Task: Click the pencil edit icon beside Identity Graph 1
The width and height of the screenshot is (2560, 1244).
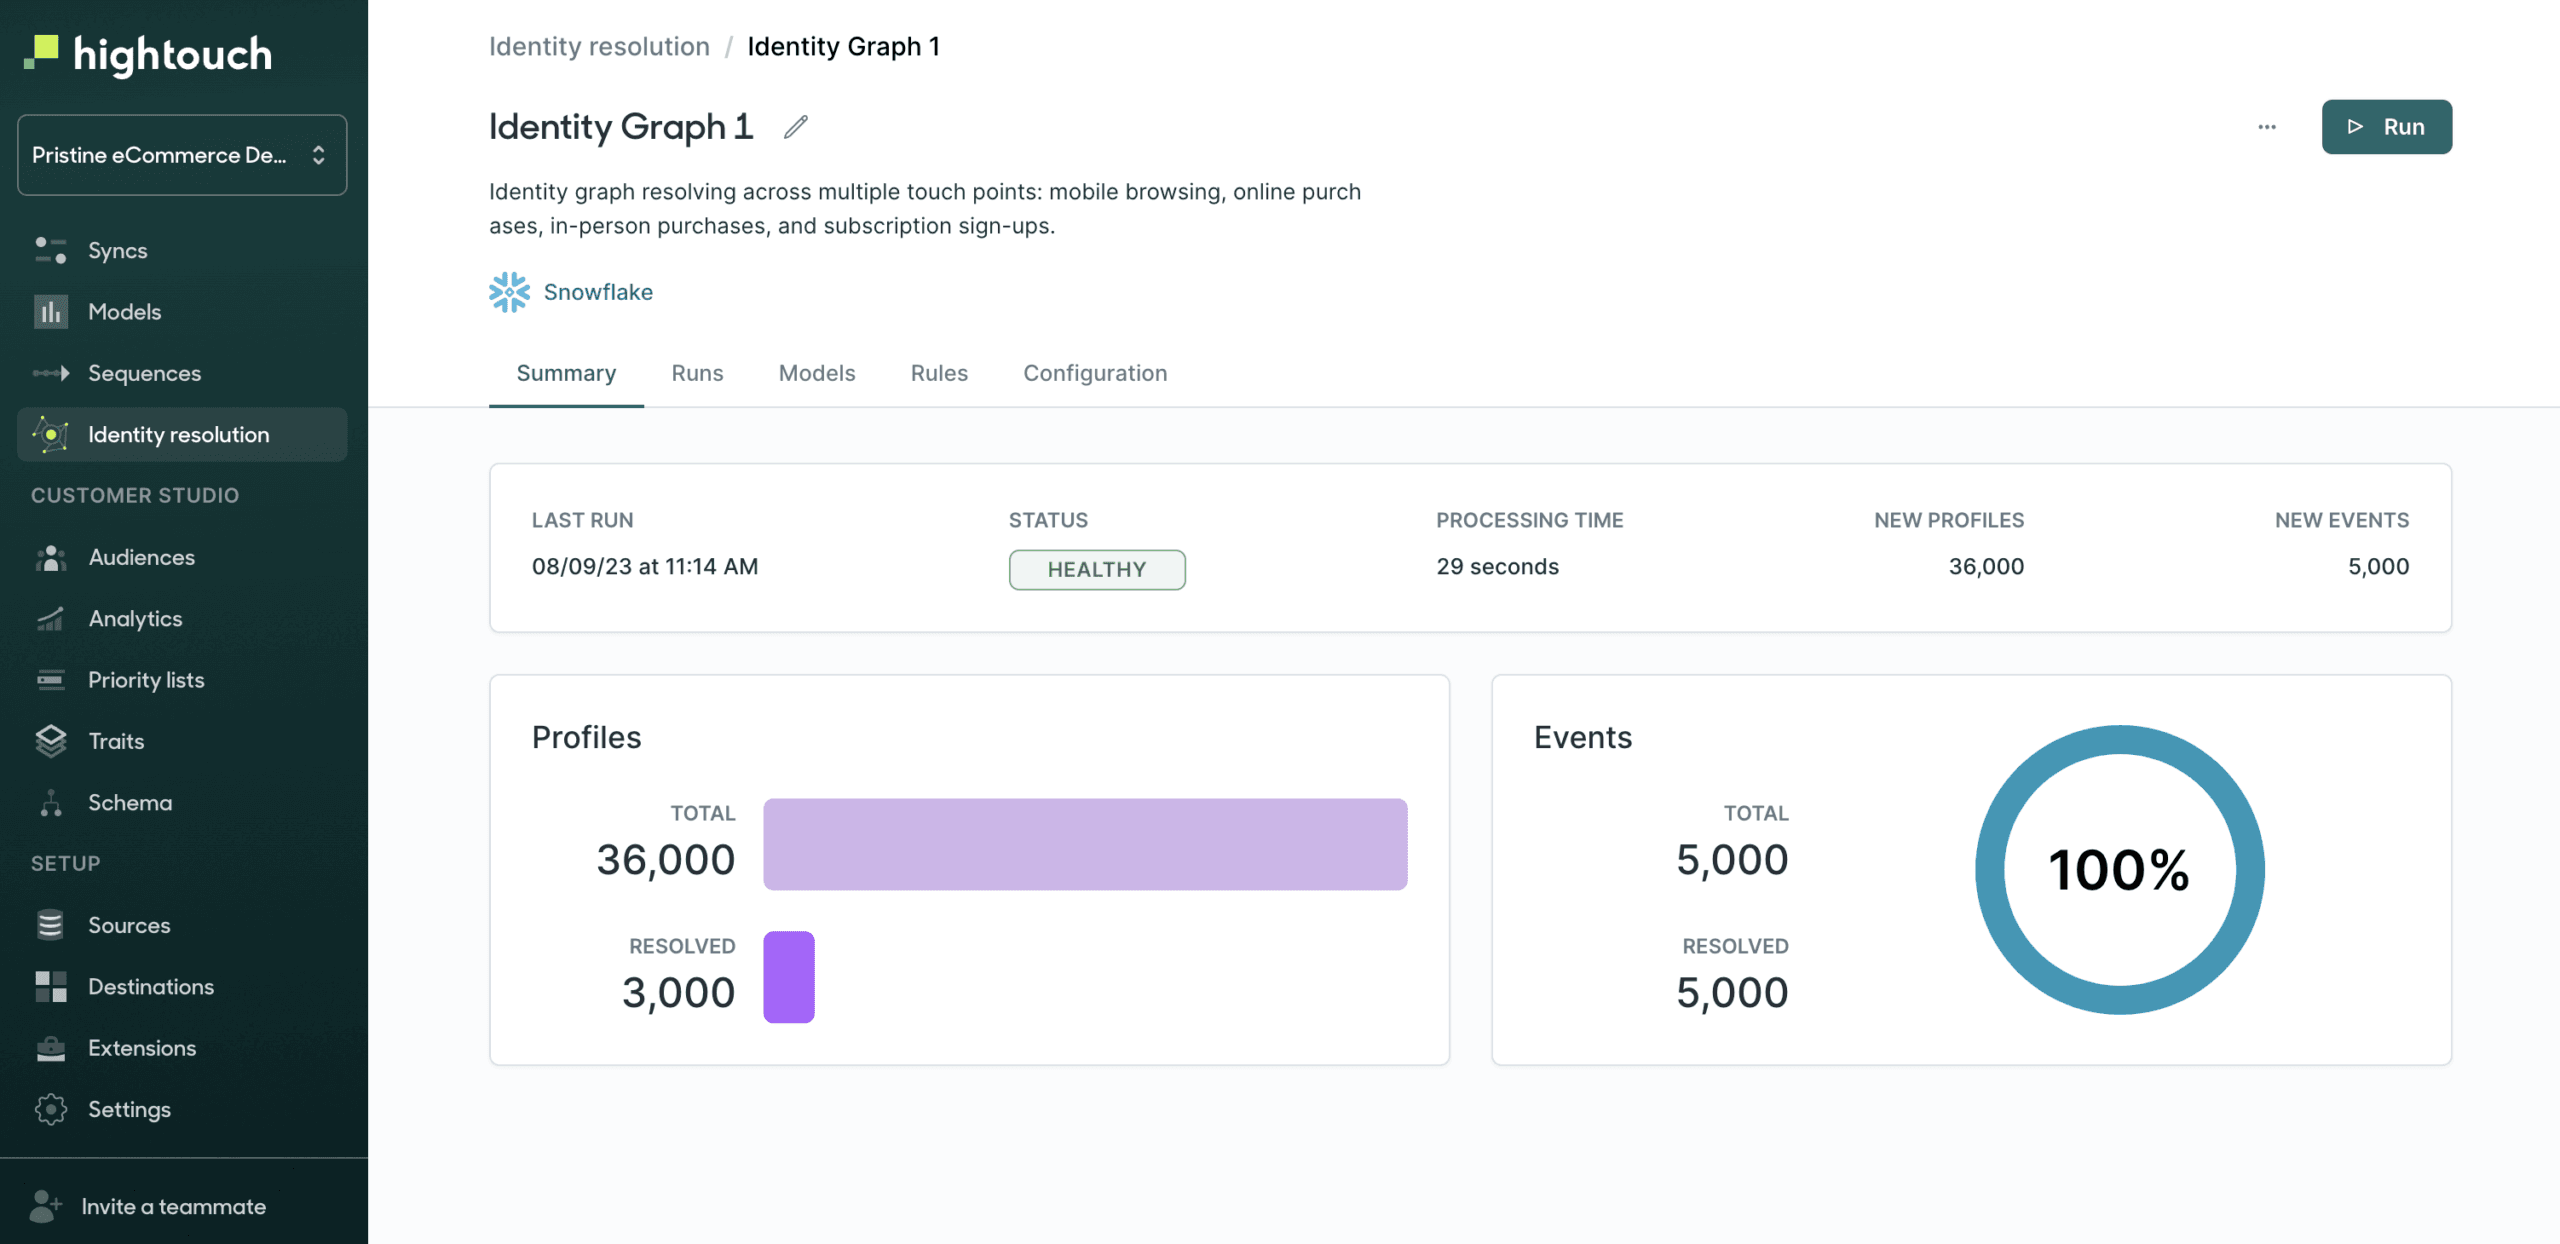Action: (x=795, y=127)
